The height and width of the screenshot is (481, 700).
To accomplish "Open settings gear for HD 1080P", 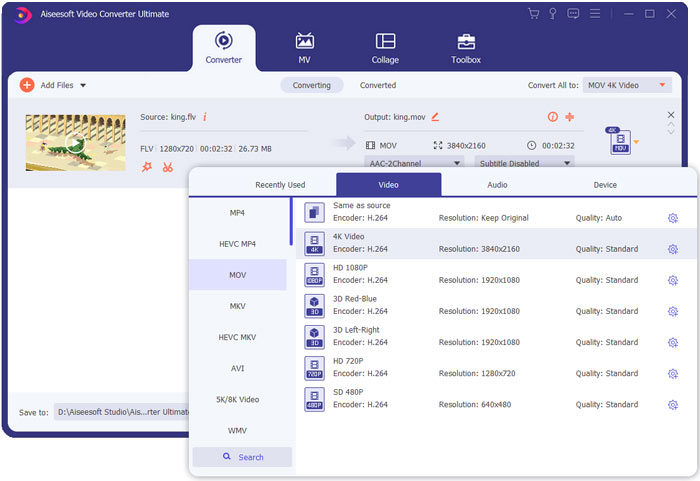I will click(x=673, y=280).
